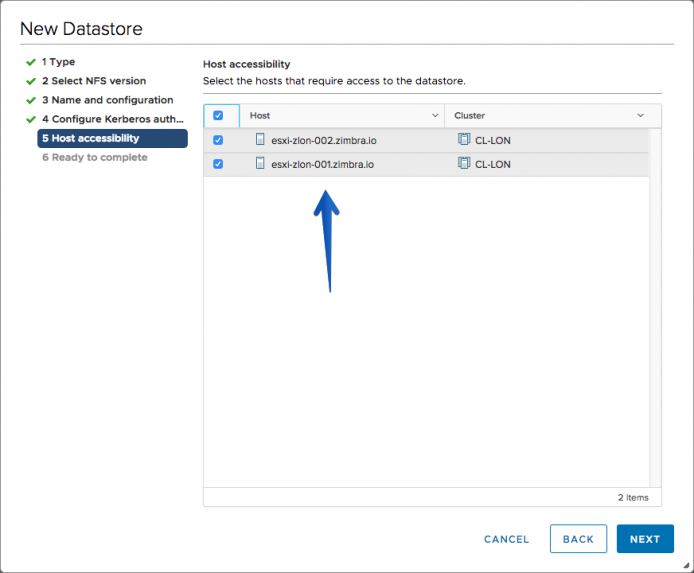Click the host list vertical scrollbar
This screenshot has width=694, height=573.
(655, 308)
